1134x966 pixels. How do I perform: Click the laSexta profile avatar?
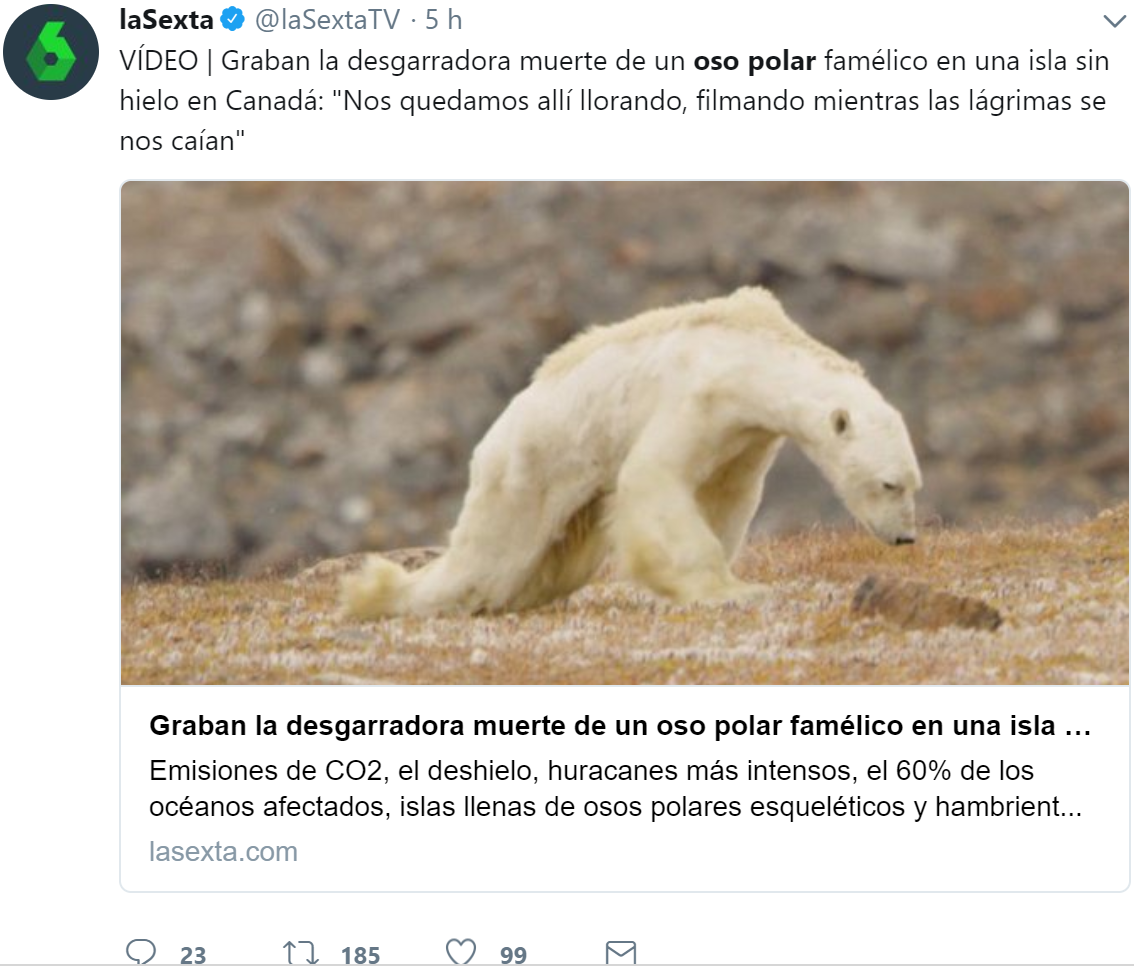point(51,52)
